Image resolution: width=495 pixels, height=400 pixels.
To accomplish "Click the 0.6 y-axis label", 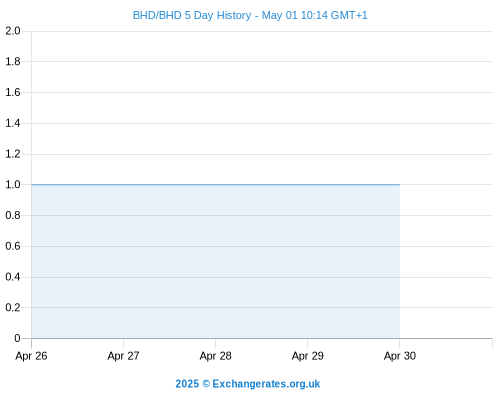I will pos(13,246).
